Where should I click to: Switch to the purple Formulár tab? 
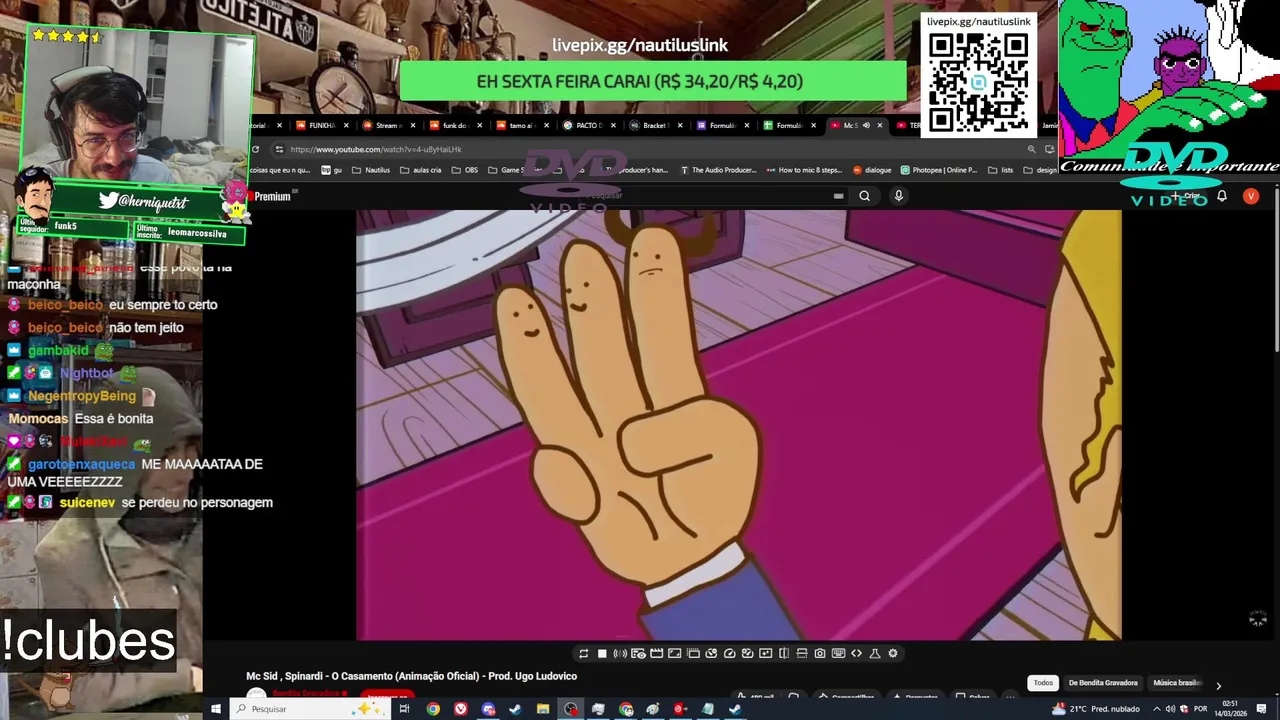pyautogui.click(x=721, y=125)
